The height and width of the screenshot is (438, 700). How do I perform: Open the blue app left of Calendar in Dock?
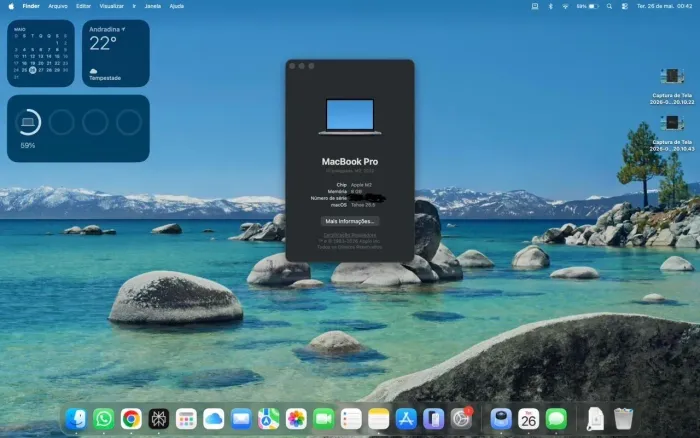coord(501,419)
